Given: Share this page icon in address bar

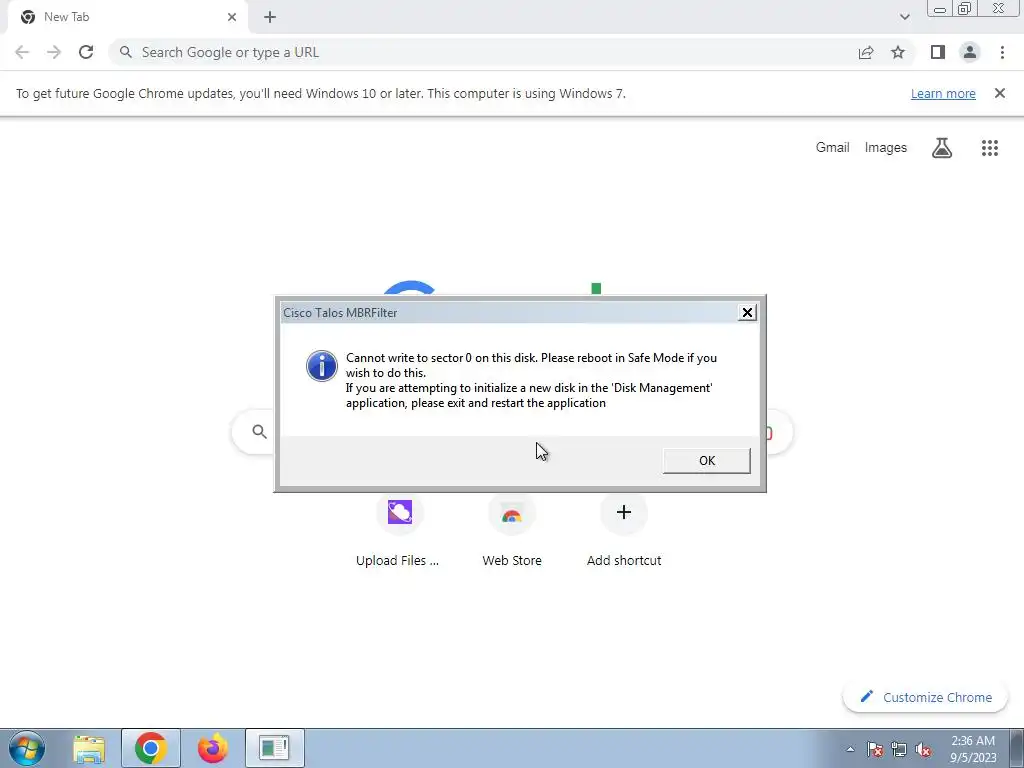Looking at the screenshot, I should pyautogui.click(x=866, y=52).
